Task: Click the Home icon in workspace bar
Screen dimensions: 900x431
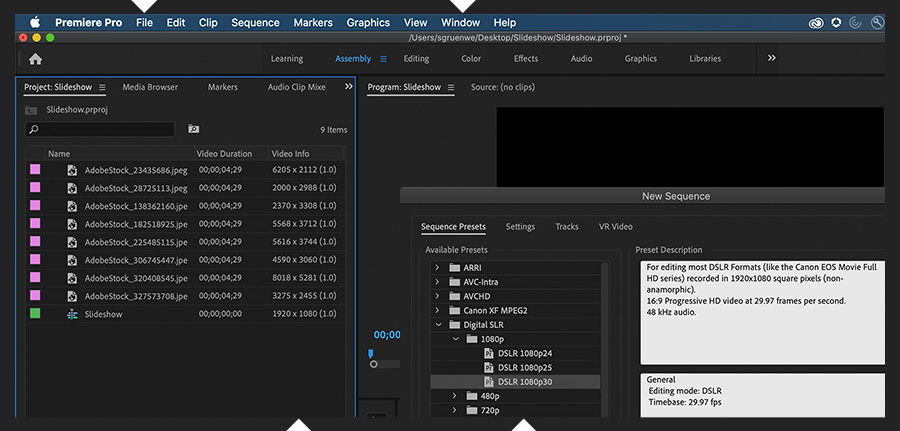Action: click(x=35, y=59)
